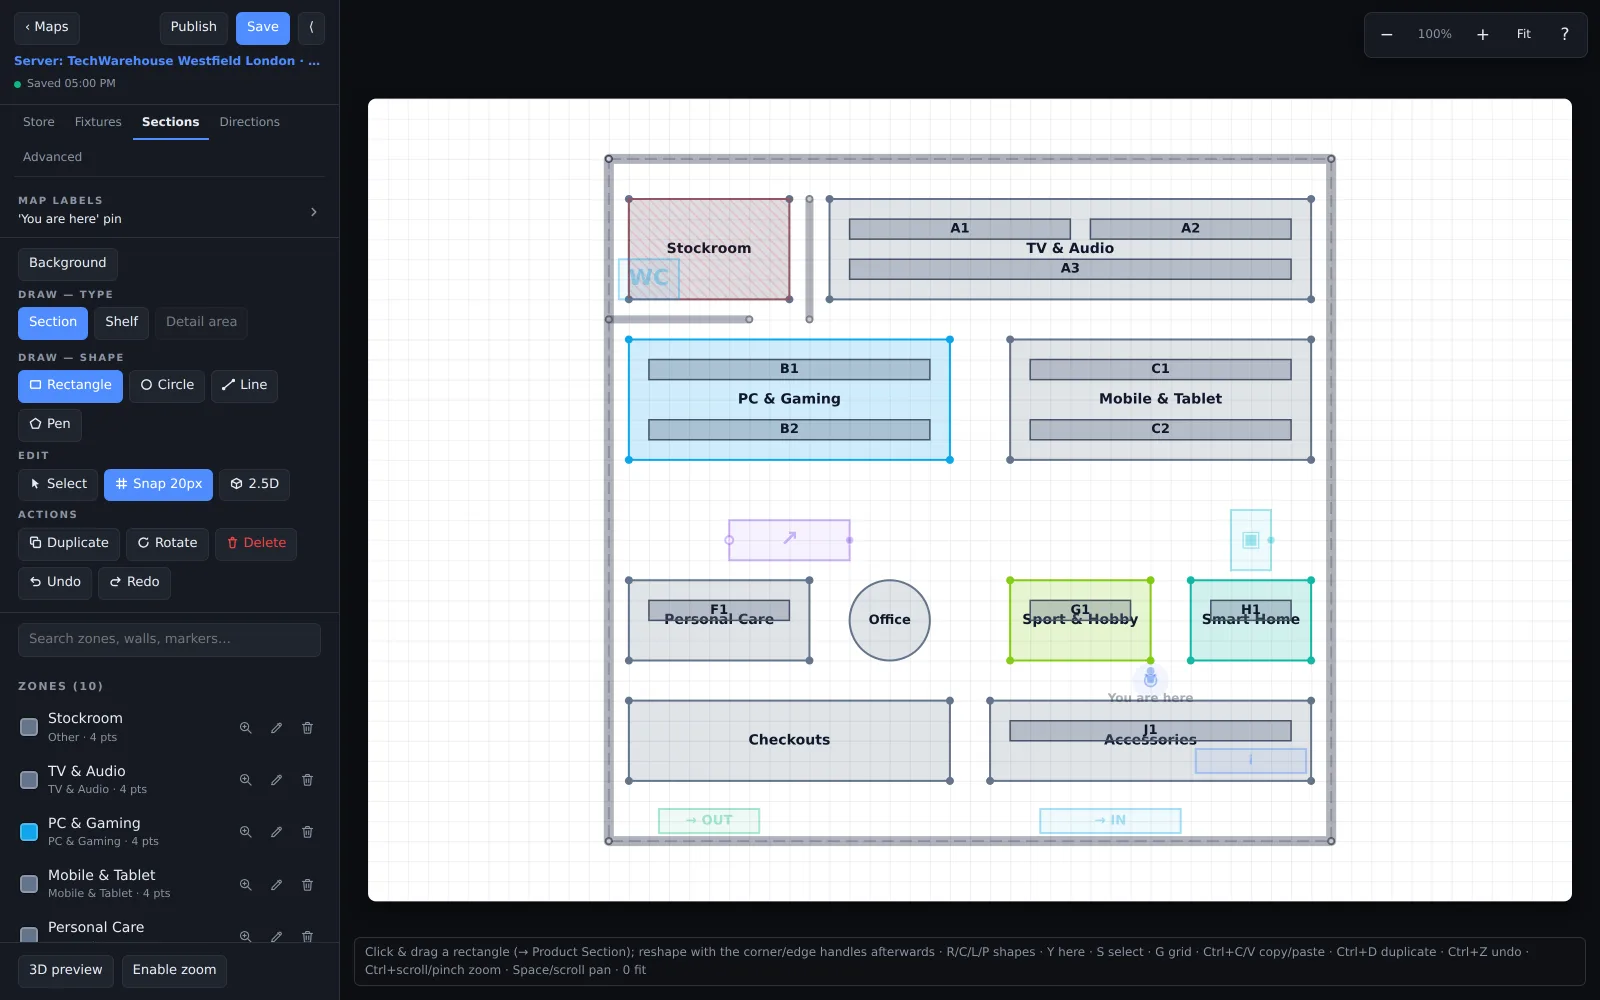Click the Save button
The width and height of the screenshot is (1600, 1000).
(x=263, y=28)
